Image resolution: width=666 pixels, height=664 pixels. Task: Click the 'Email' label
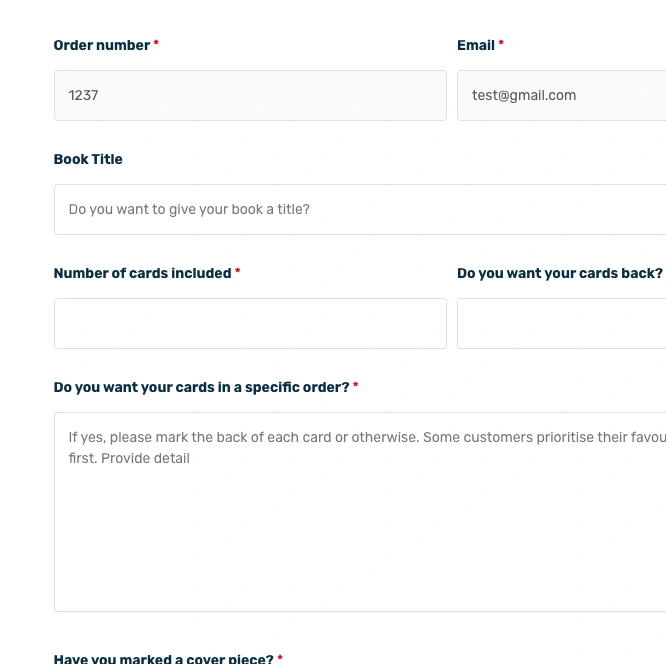point(476,45)
